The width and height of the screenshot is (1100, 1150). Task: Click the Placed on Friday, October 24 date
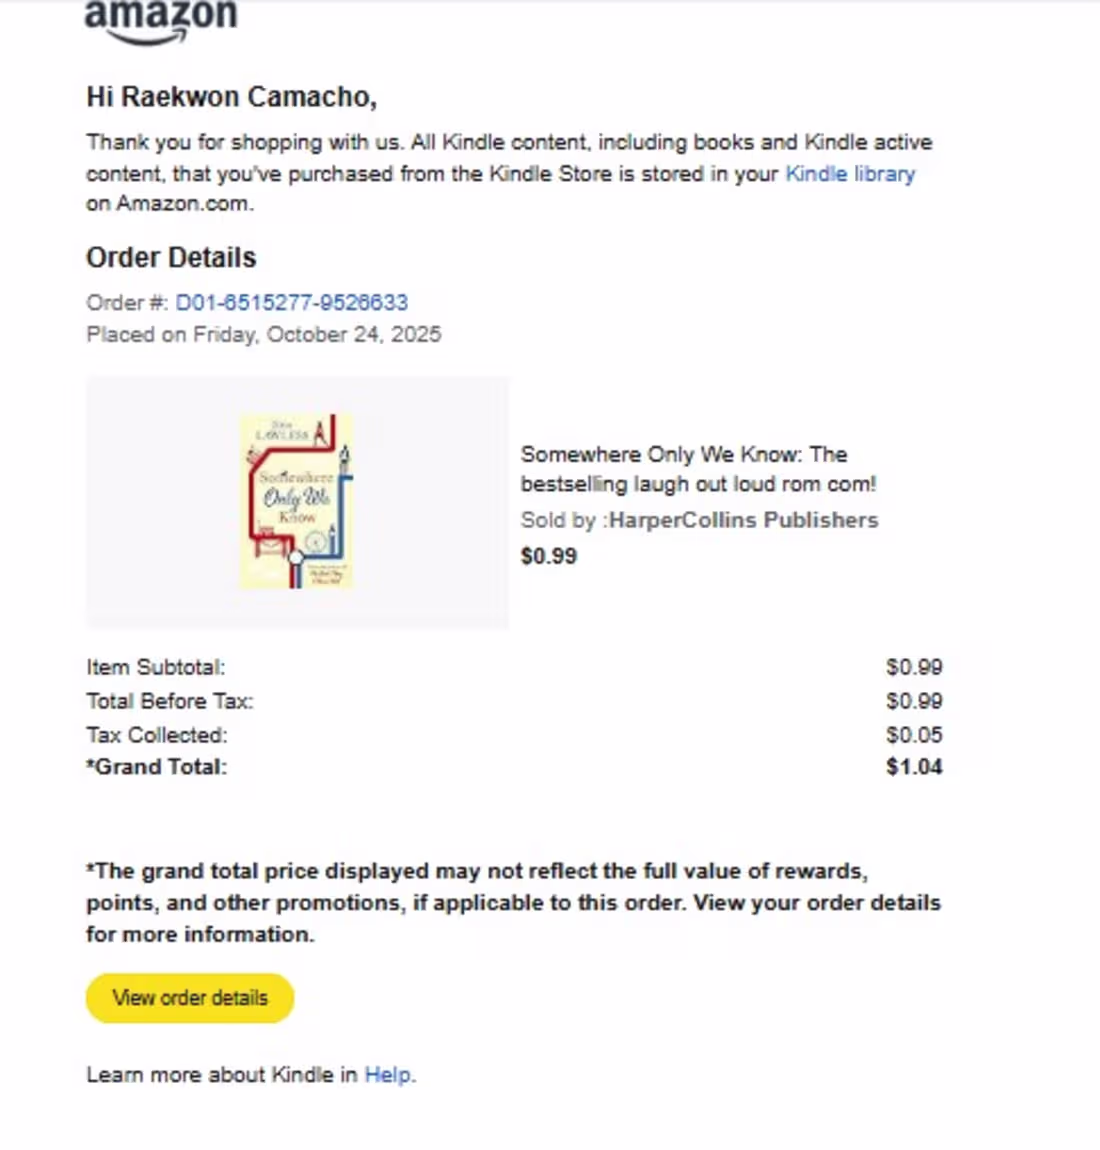(x=264, y=334)
